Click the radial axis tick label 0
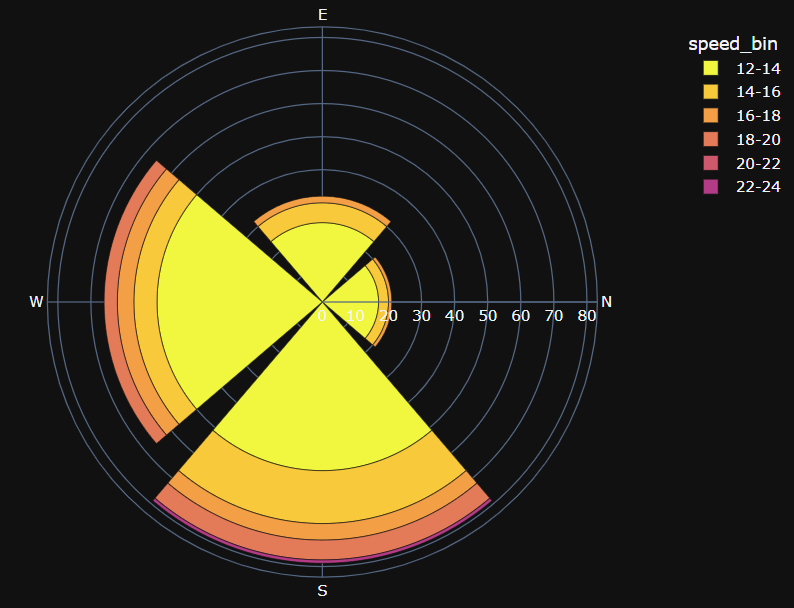The width and height of the screenshot is (794, 608). pos(322,316)
